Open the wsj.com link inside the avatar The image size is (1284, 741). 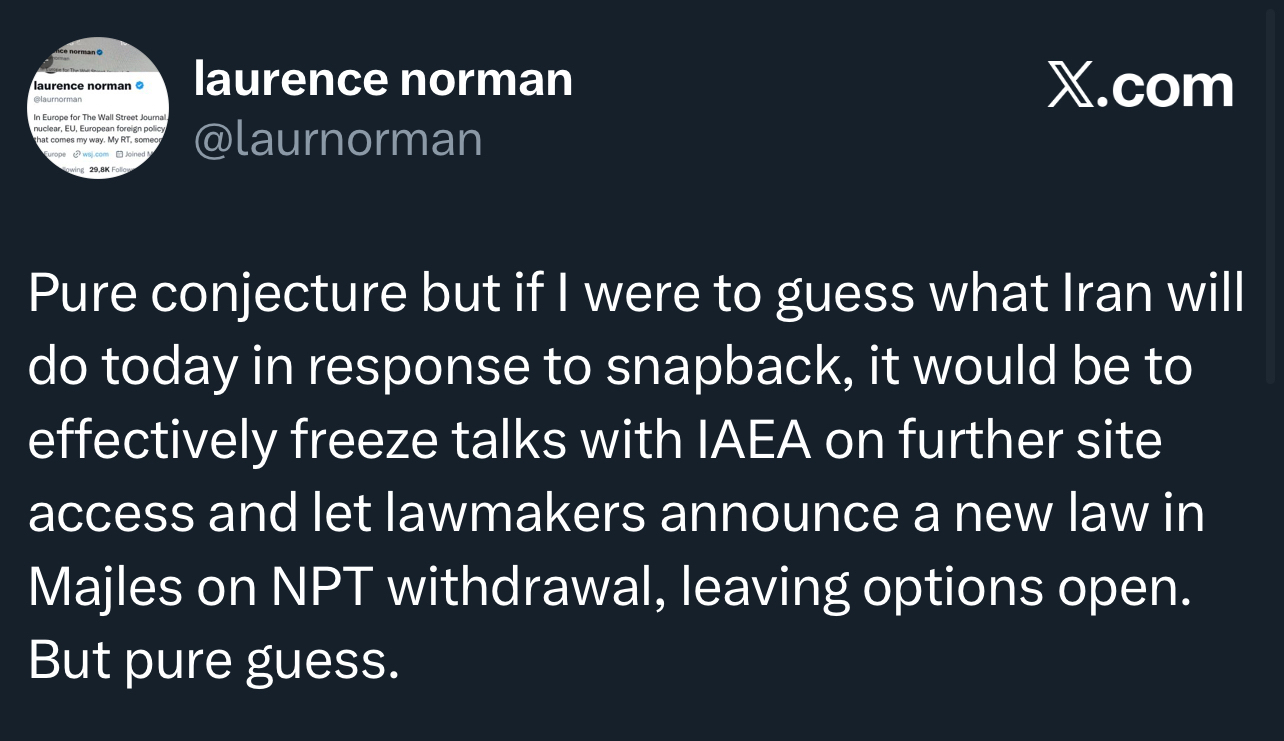pyautogui.click(x=94, y=155)
